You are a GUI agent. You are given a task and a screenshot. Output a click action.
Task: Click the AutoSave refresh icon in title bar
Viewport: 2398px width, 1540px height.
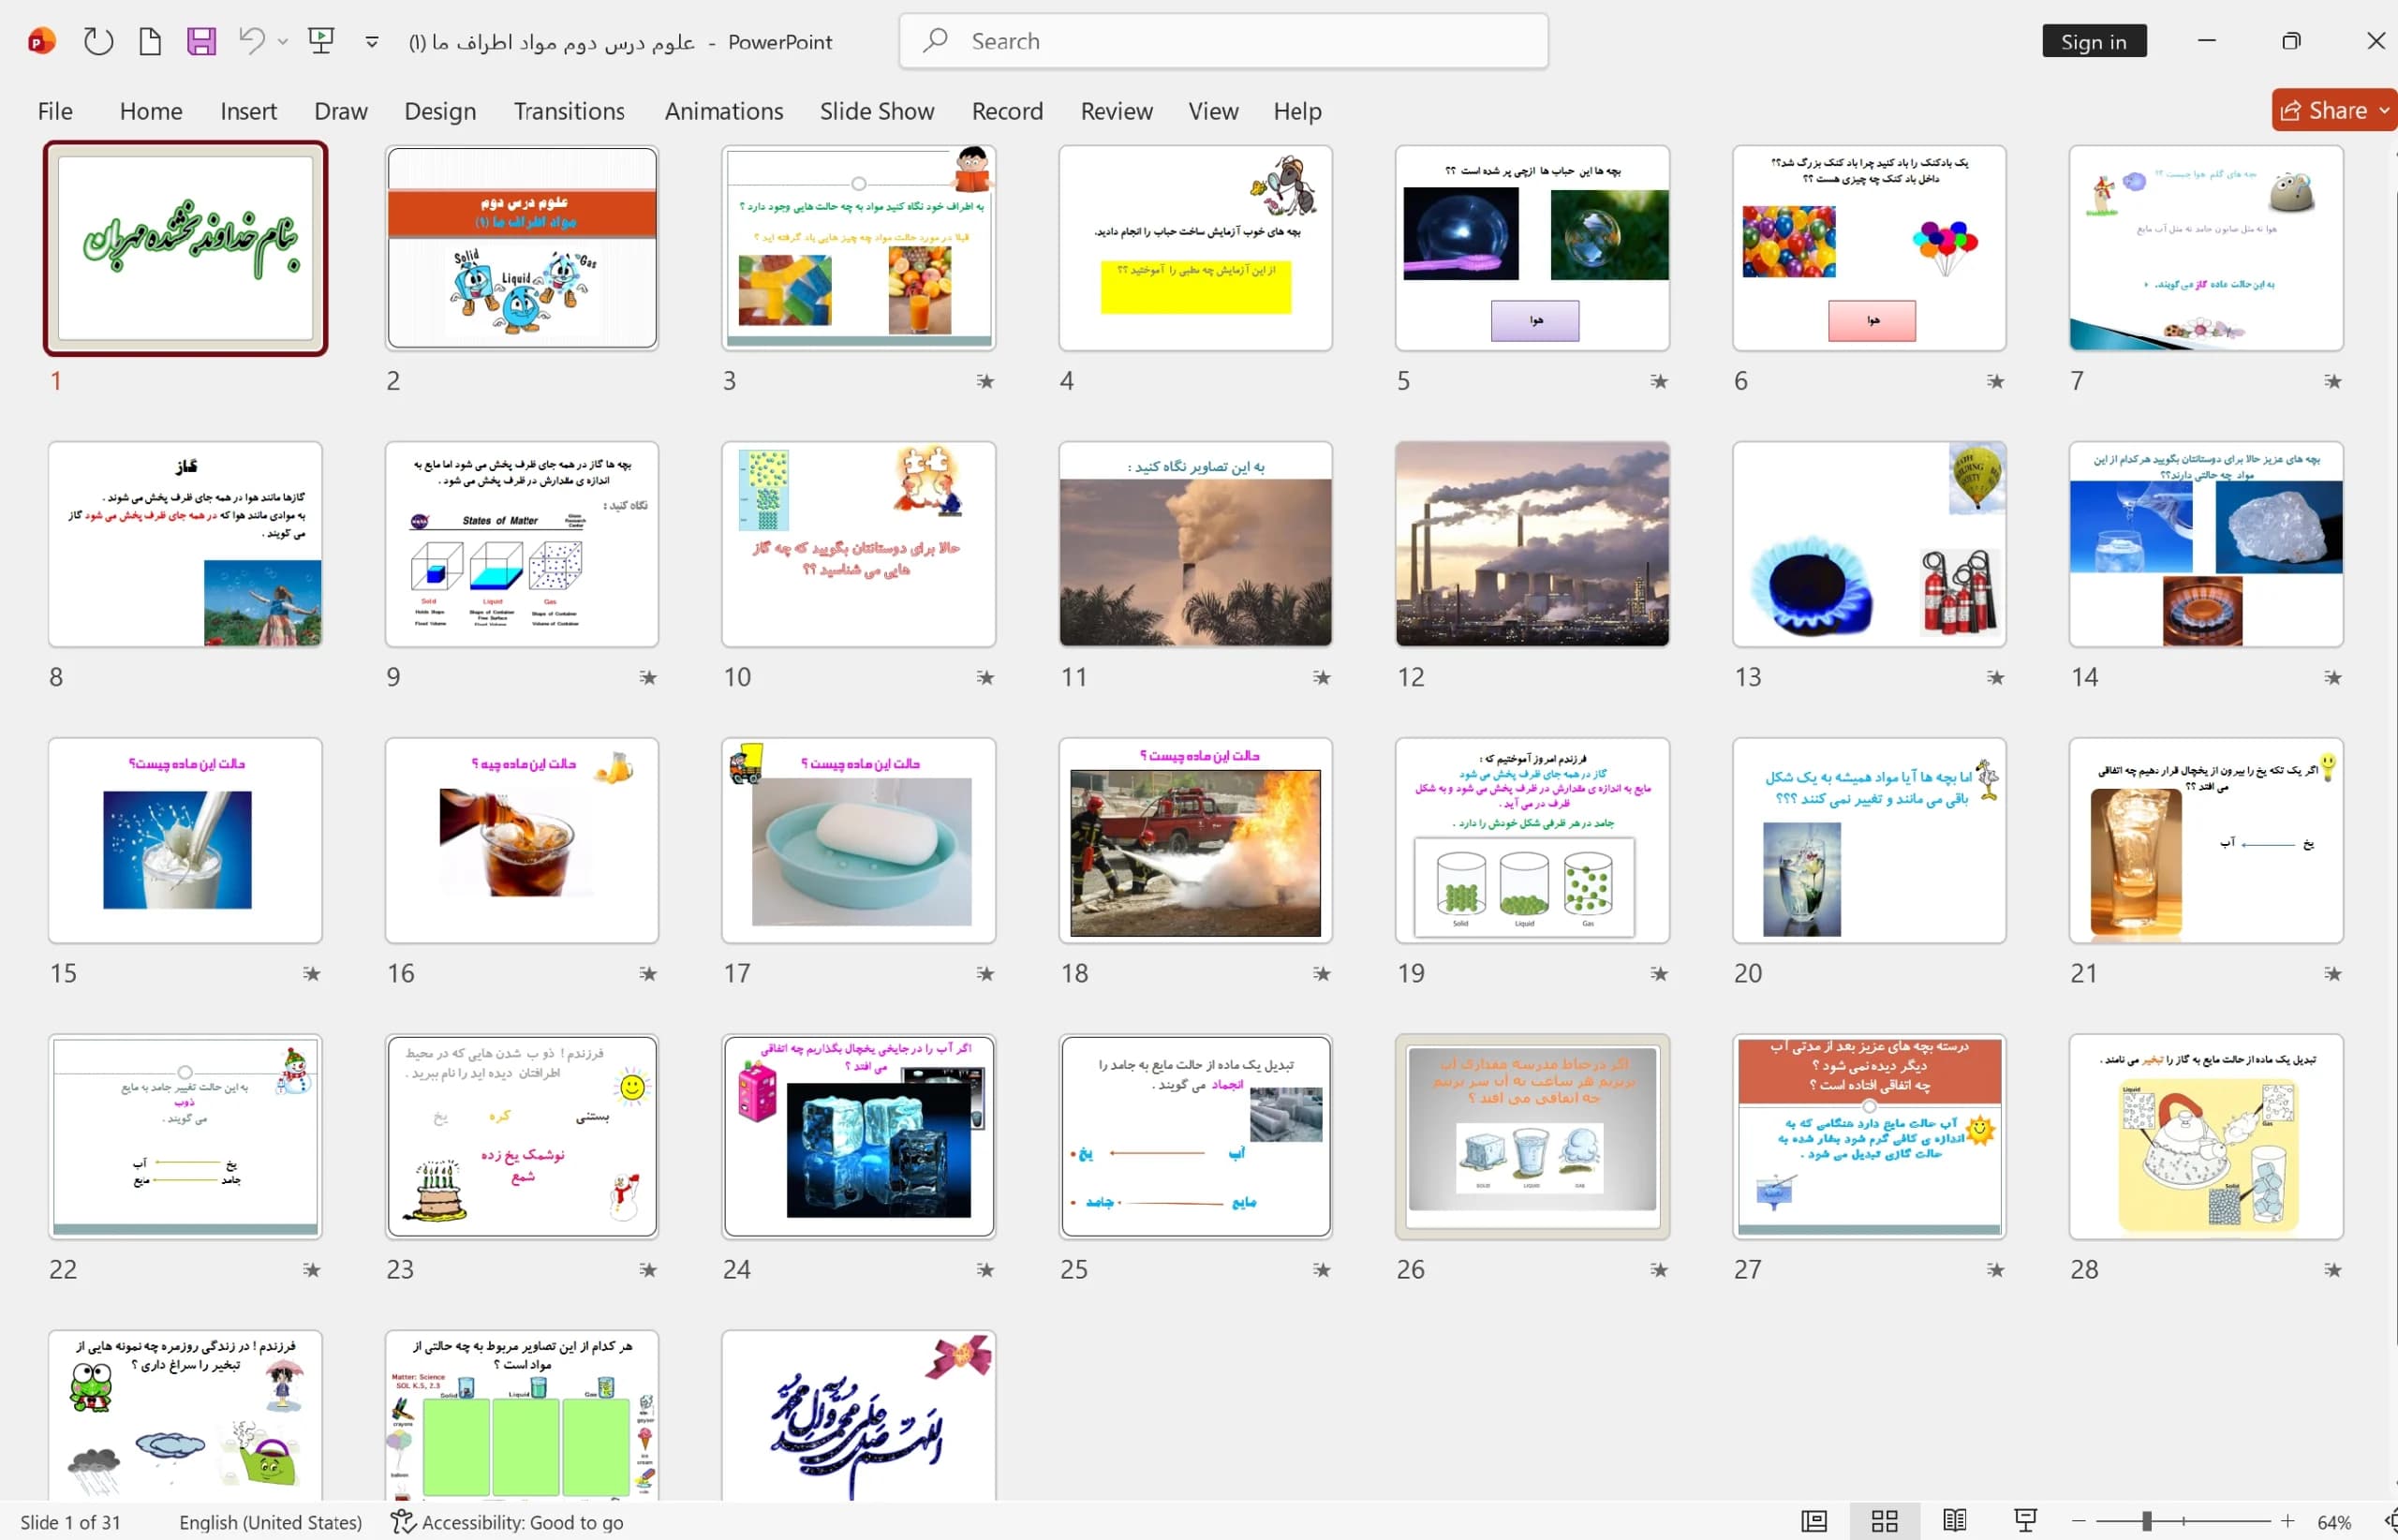(98, 41)
